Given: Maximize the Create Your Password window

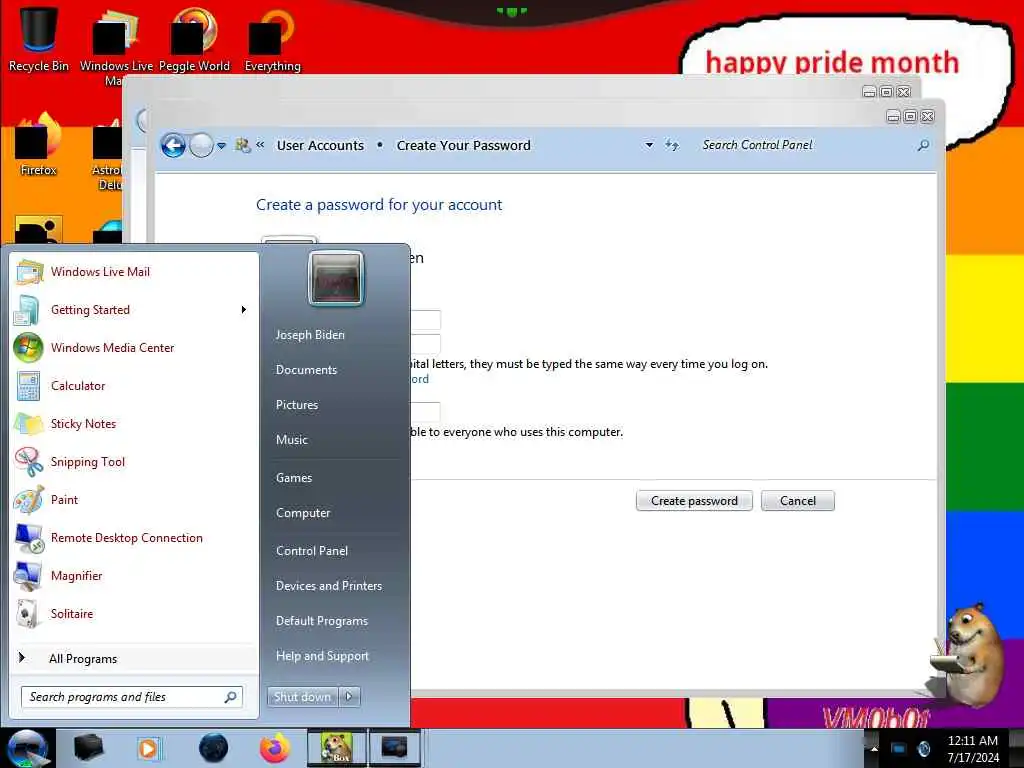Looking at the screenshot, I should pos(910,116).
